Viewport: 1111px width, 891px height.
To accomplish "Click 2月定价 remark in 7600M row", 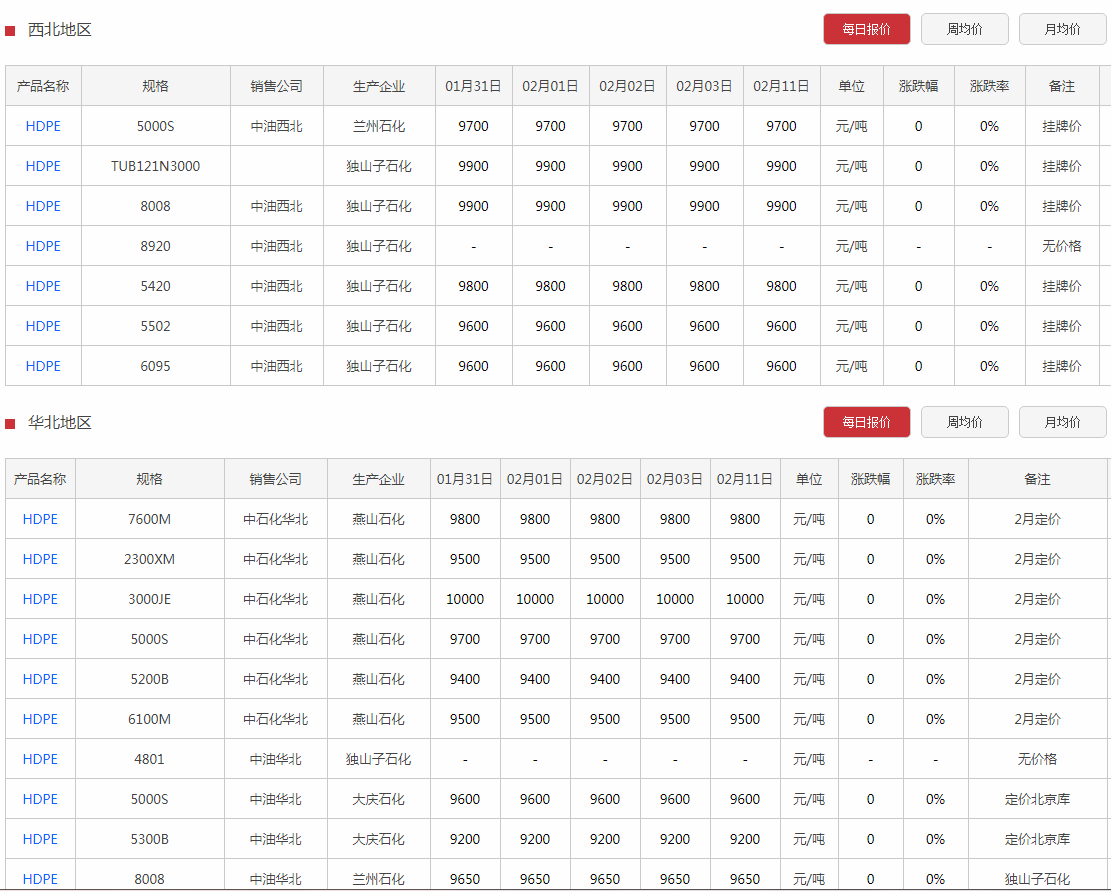I will click(x=1037, y=519).
